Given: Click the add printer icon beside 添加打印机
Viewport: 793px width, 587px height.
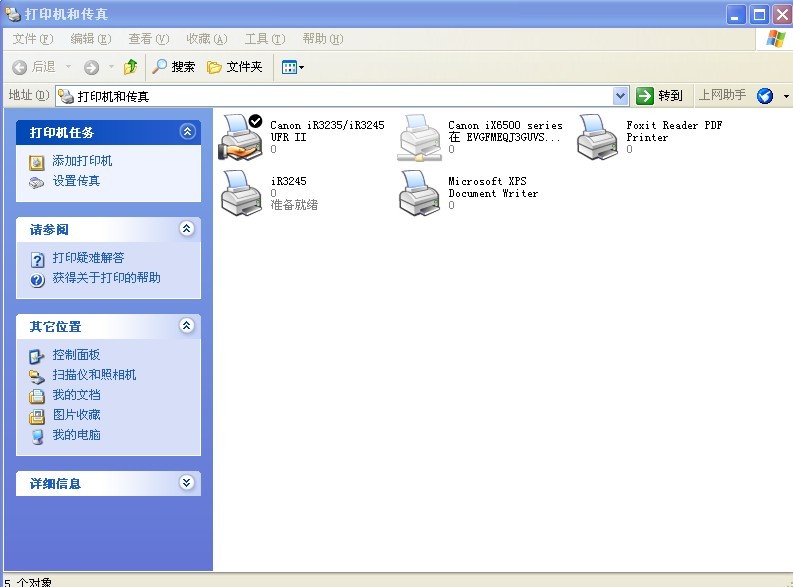Looking at the screenshot, I should (x=36, y=162).
